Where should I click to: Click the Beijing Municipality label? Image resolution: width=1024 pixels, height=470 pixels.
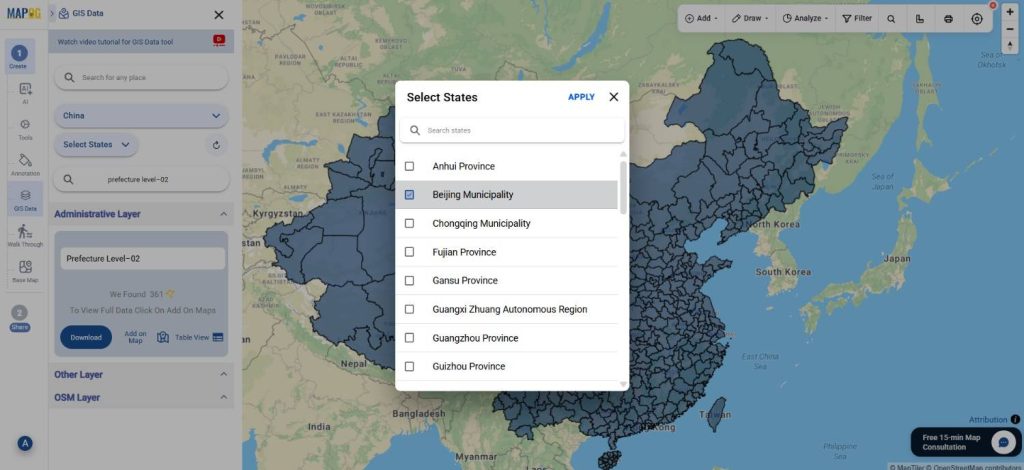(x=473, y=195)
